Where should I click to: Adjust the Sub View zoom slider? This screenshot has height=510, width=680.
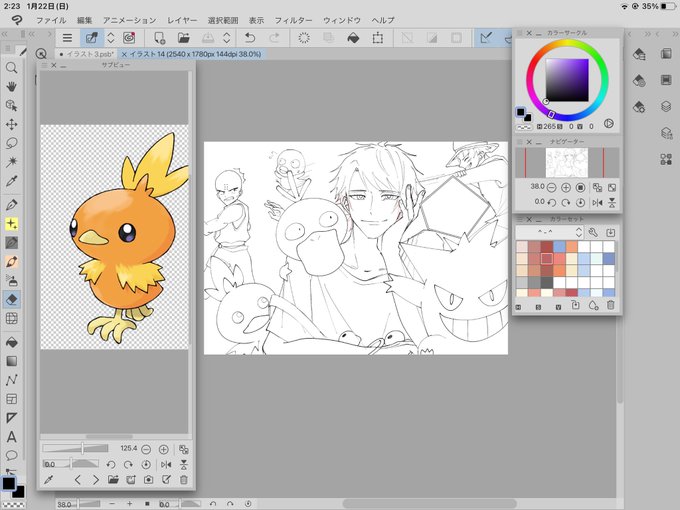click(75, 448)
